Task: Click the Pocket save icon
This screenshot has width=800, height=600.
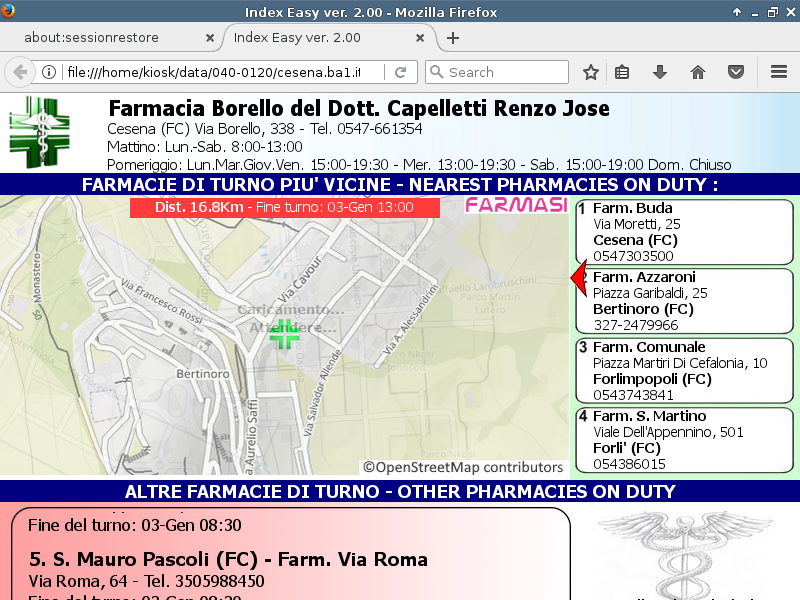Action: tap(735, 72)
